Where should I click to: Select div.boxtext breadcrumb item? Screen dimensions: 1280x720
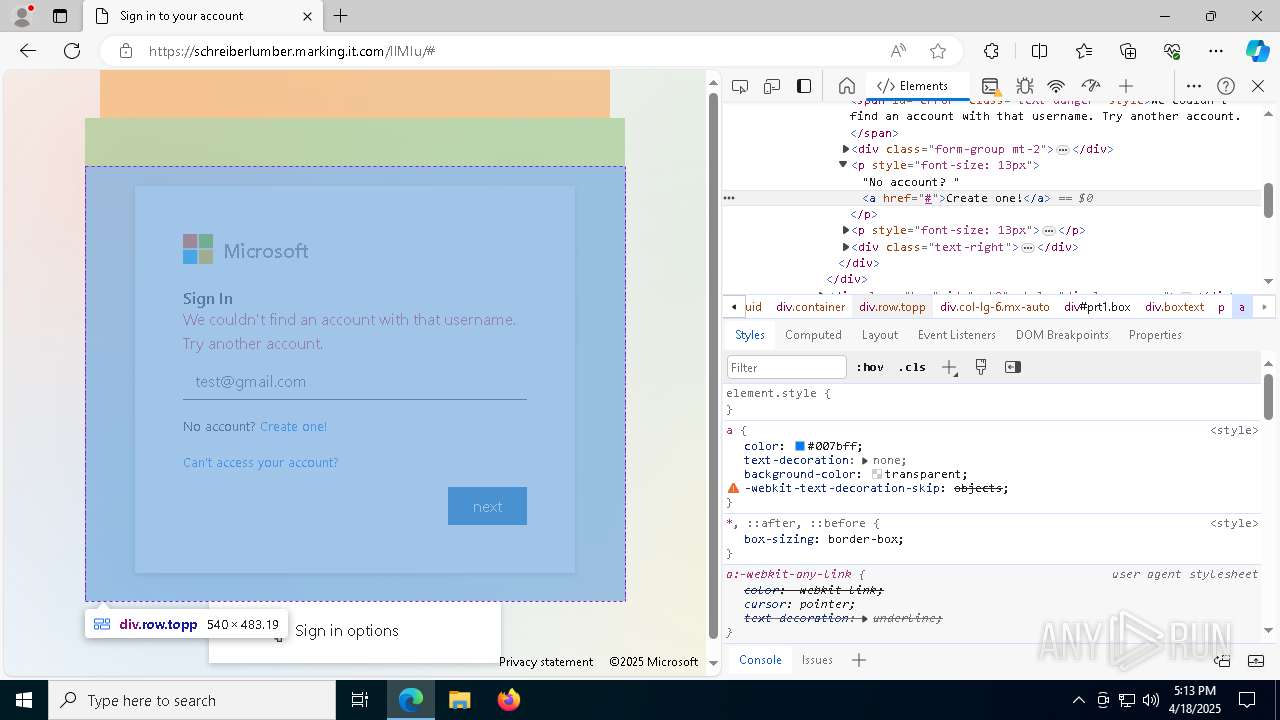[1174, 307]
